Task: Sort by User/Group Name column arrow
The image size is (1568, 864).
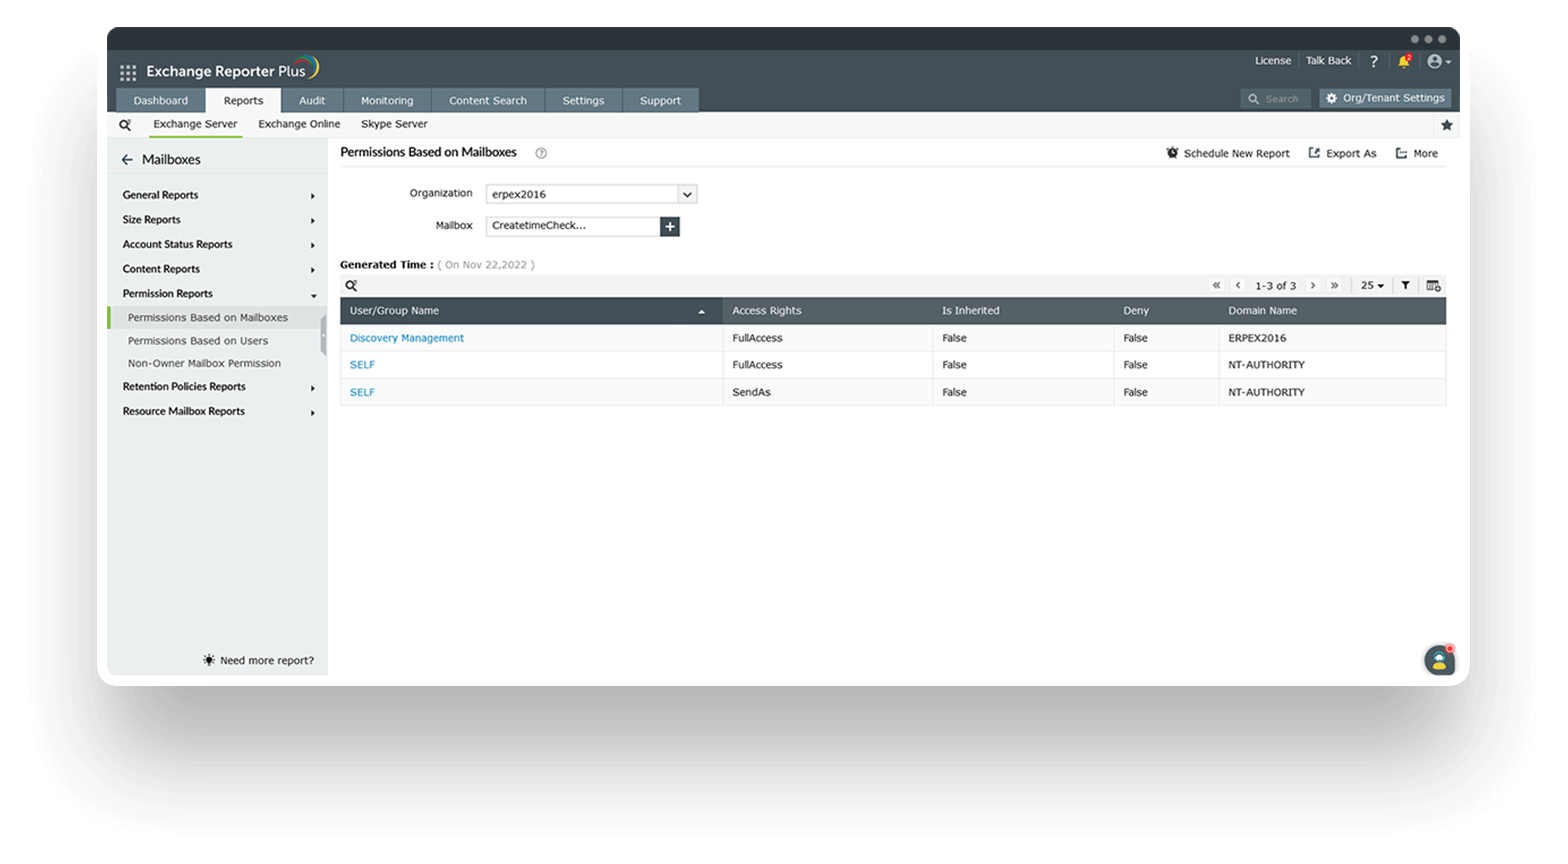Action: pyautogui.click(x=701, y=312)
